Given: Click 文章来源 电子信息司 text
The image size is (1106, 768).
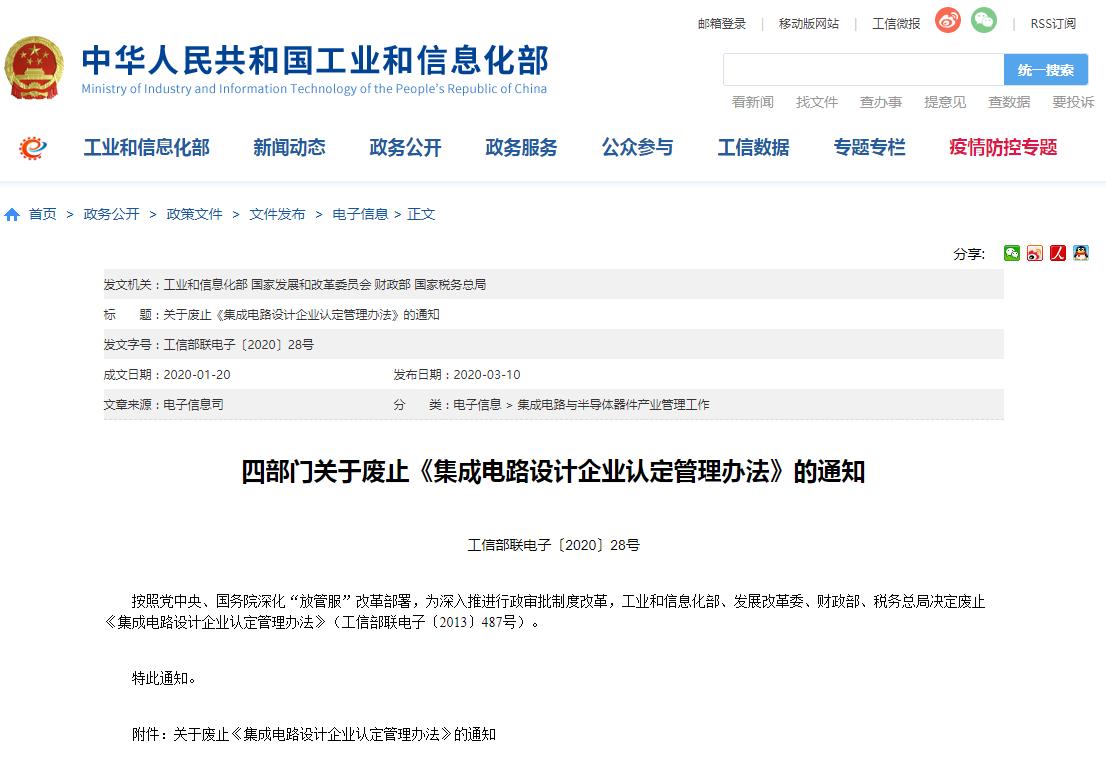Looking at the screenshot, I should [x=164, y=405].
